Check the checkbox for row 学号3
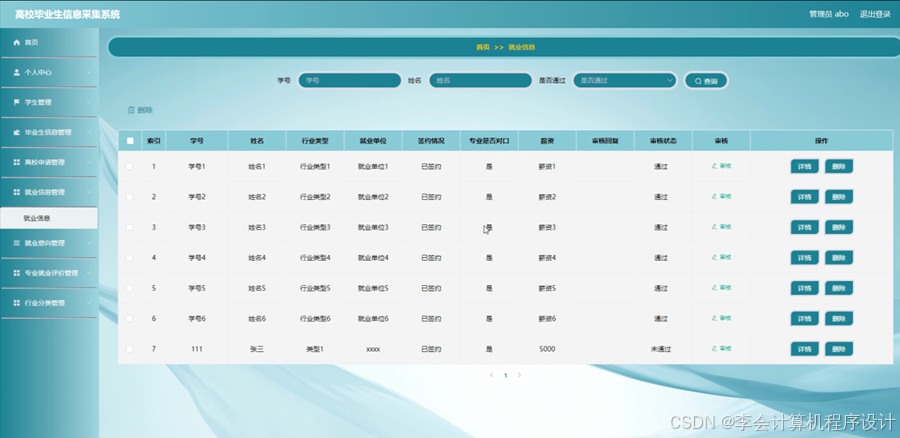 (x=129, y=227)
